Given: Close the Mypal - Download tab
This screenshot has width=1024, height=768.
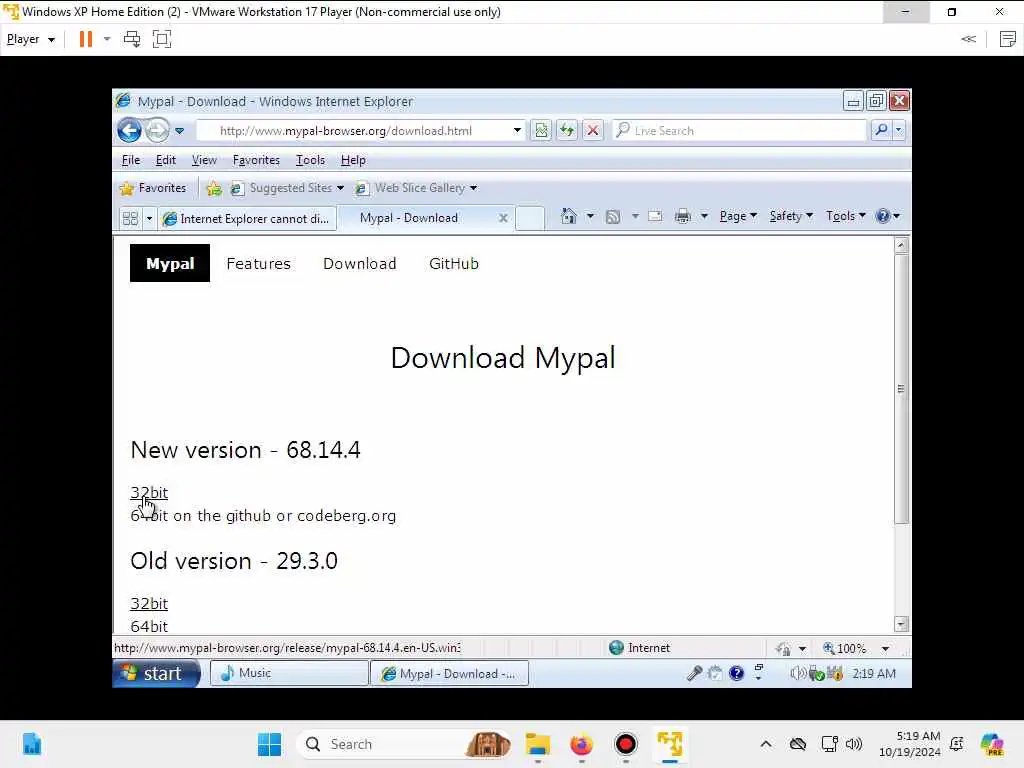Looking at the screenshot, I should pyautogui.click(x=503, y=218).
